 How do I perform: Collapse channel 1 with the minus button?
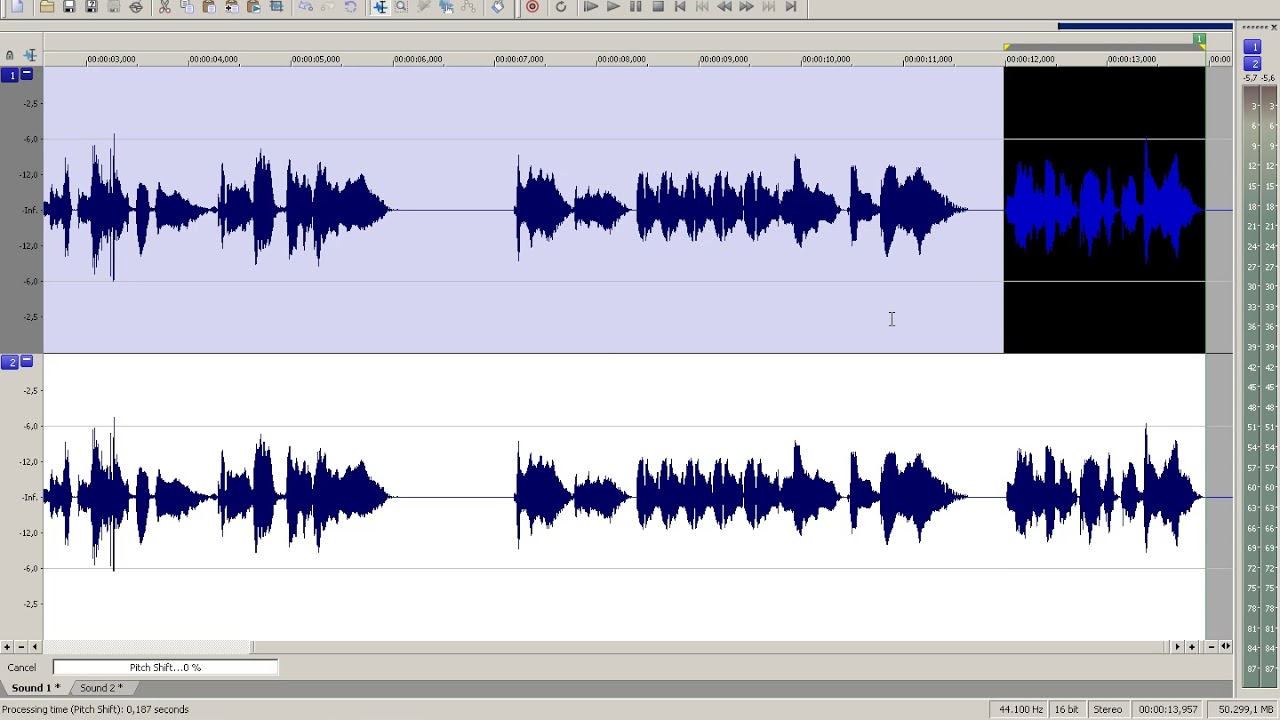click(27, 74)
